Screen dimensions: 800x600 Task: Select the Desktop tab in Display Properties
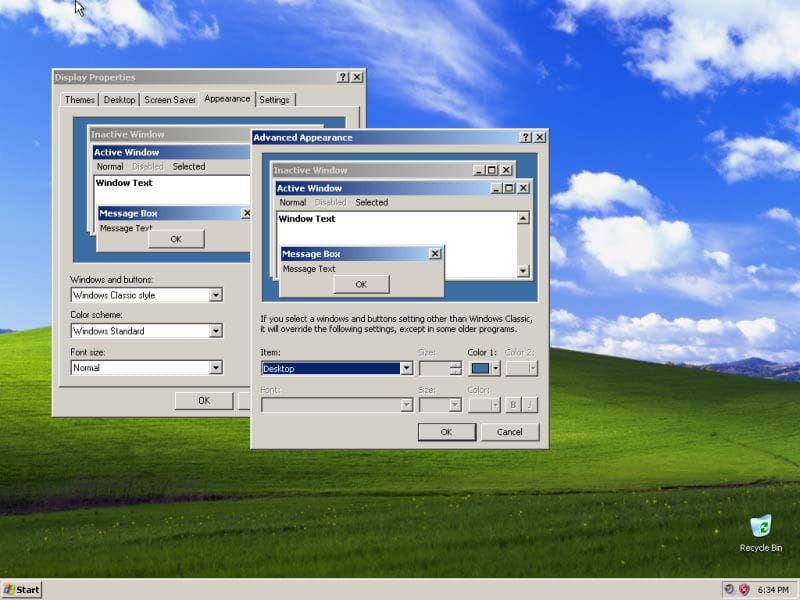coord(120,100)
